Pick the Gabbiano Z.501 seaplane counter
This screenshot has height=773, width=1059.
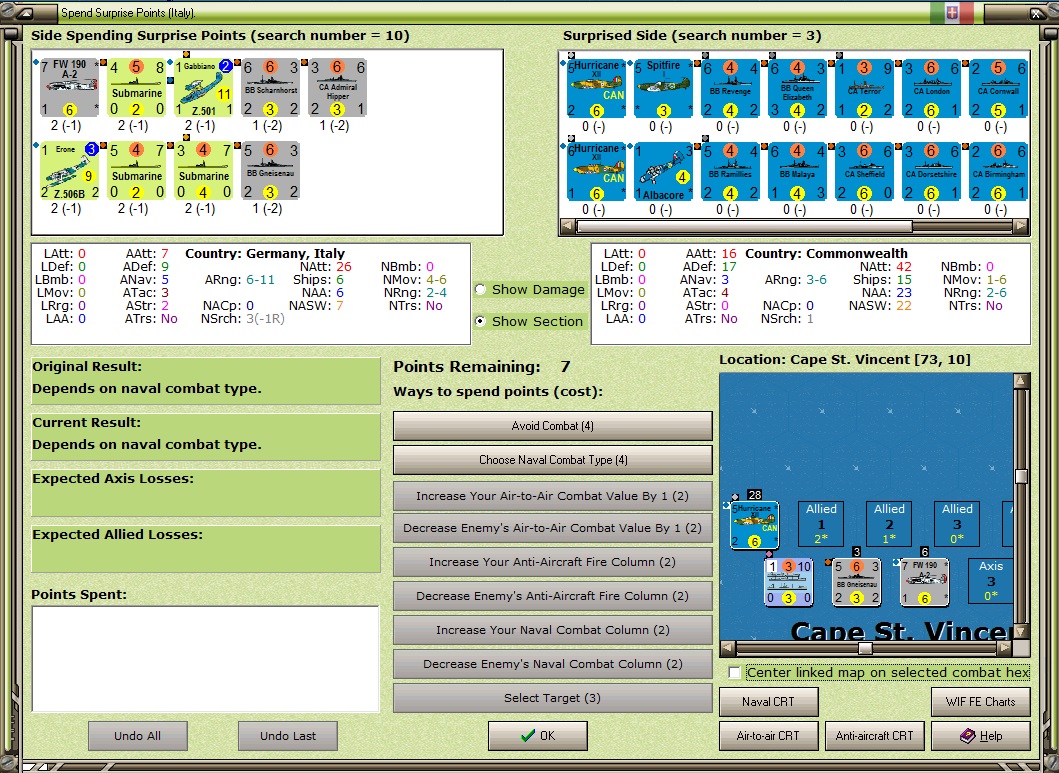204,88
